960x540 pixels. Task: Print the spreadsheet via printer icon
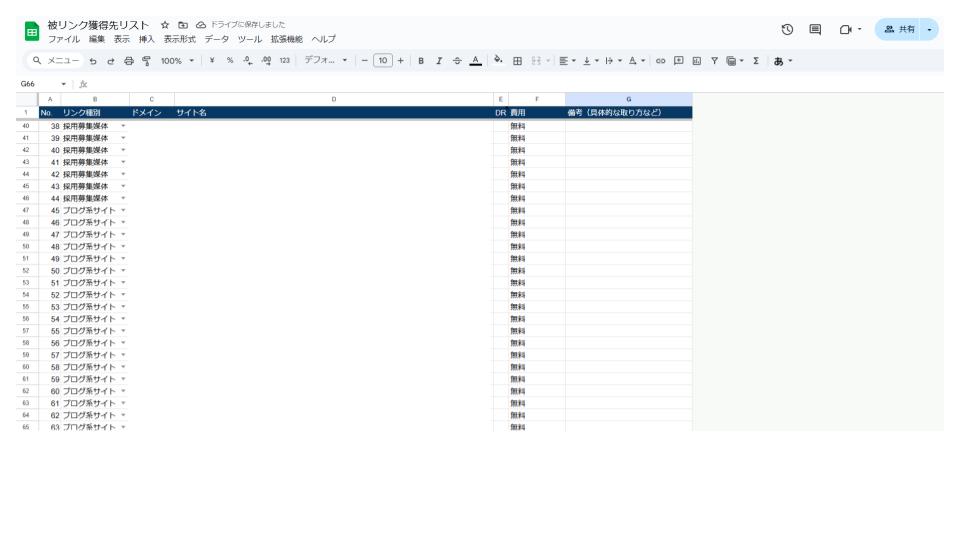129,61
